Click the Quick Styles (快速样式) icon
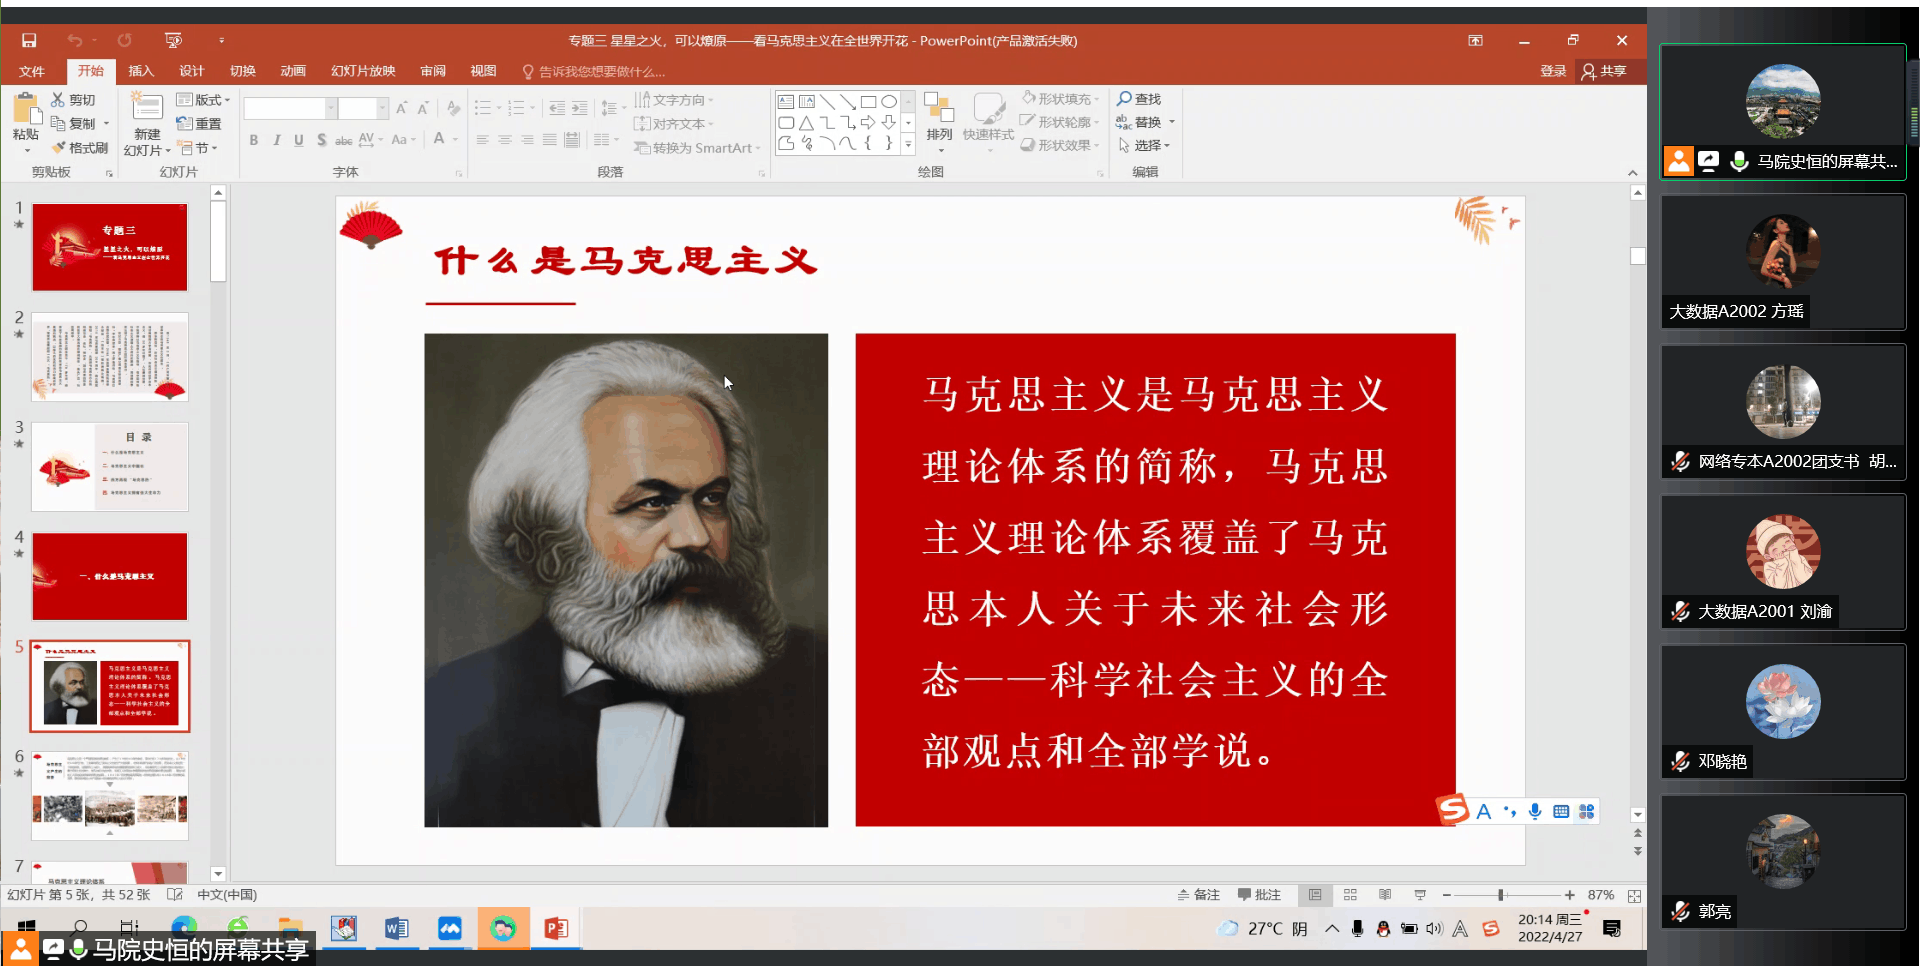Viewport: 1920px width, 966px height. click(988, 108)
